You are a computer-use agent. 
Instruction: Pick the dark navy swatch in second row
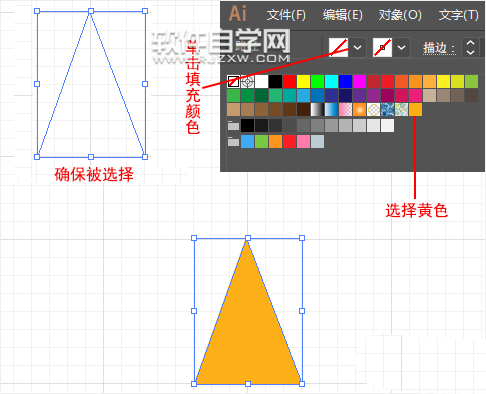345,95
